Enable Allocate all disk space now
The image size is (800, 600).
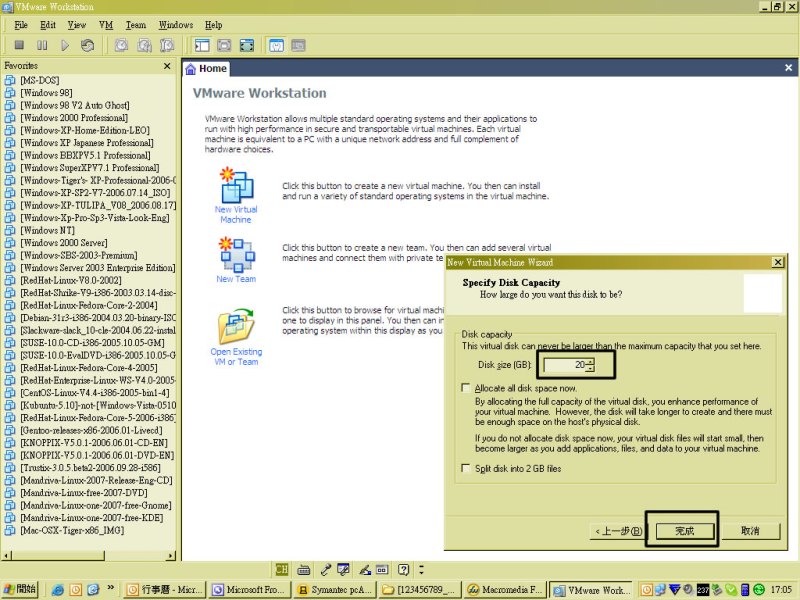click(x=465, y=388)
